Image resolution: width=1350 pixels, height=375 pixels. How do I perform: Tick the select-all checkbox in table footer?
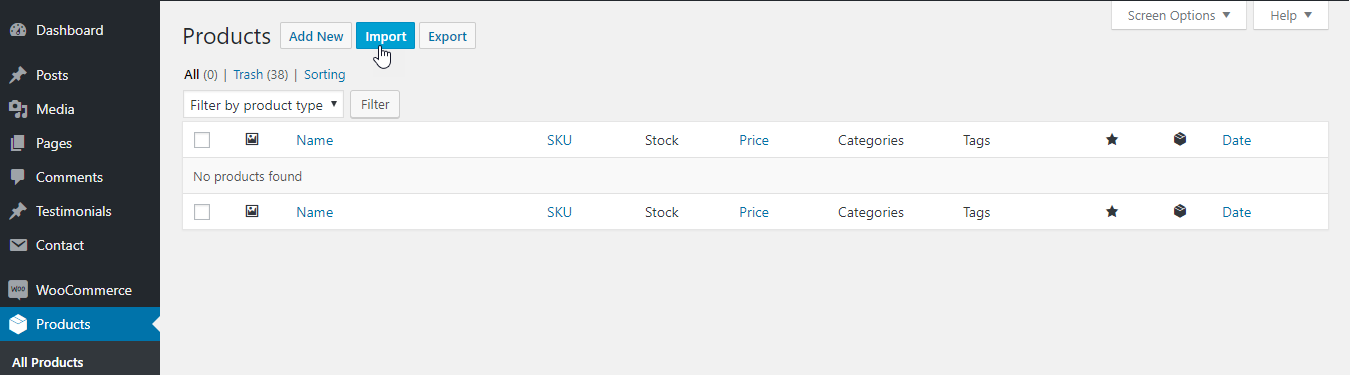click(x=202, y=212)
